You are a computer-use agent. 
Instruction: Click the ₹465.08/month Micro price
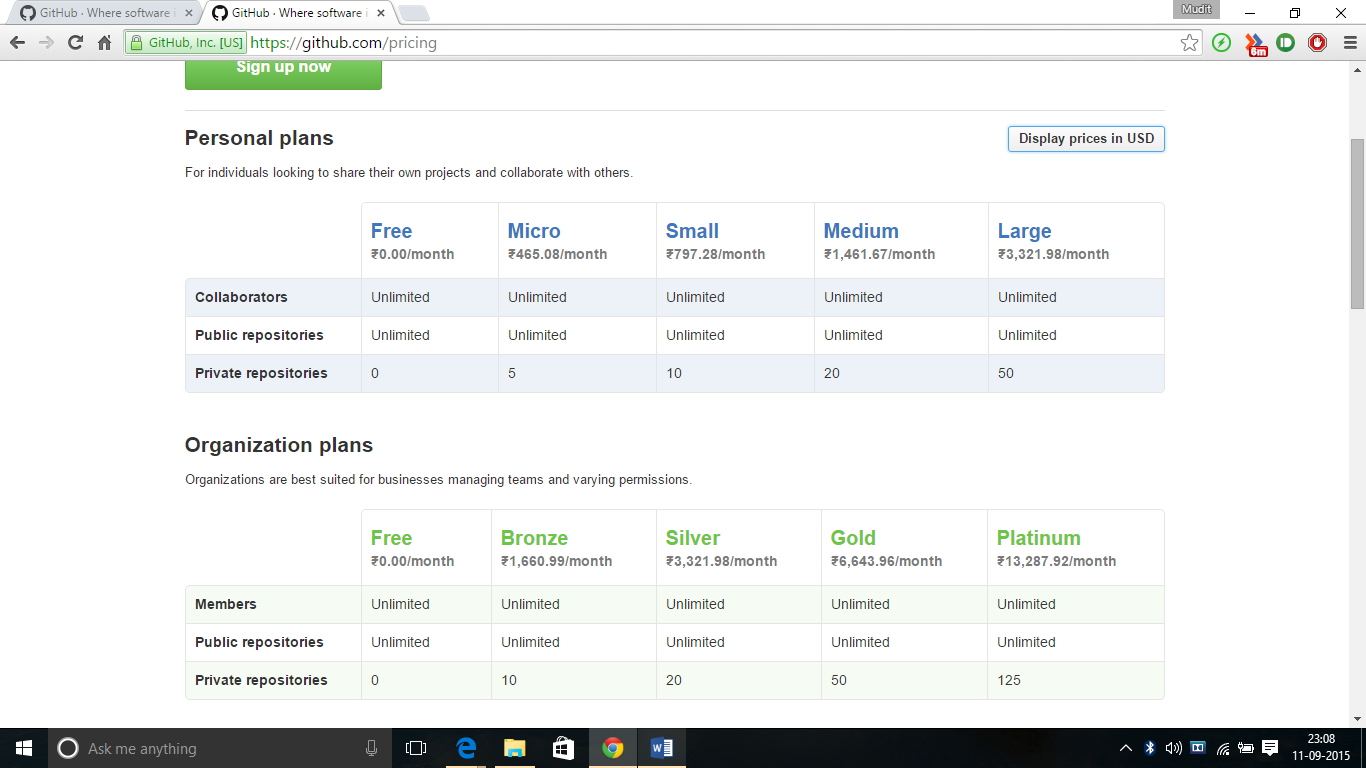click(557, 254)
